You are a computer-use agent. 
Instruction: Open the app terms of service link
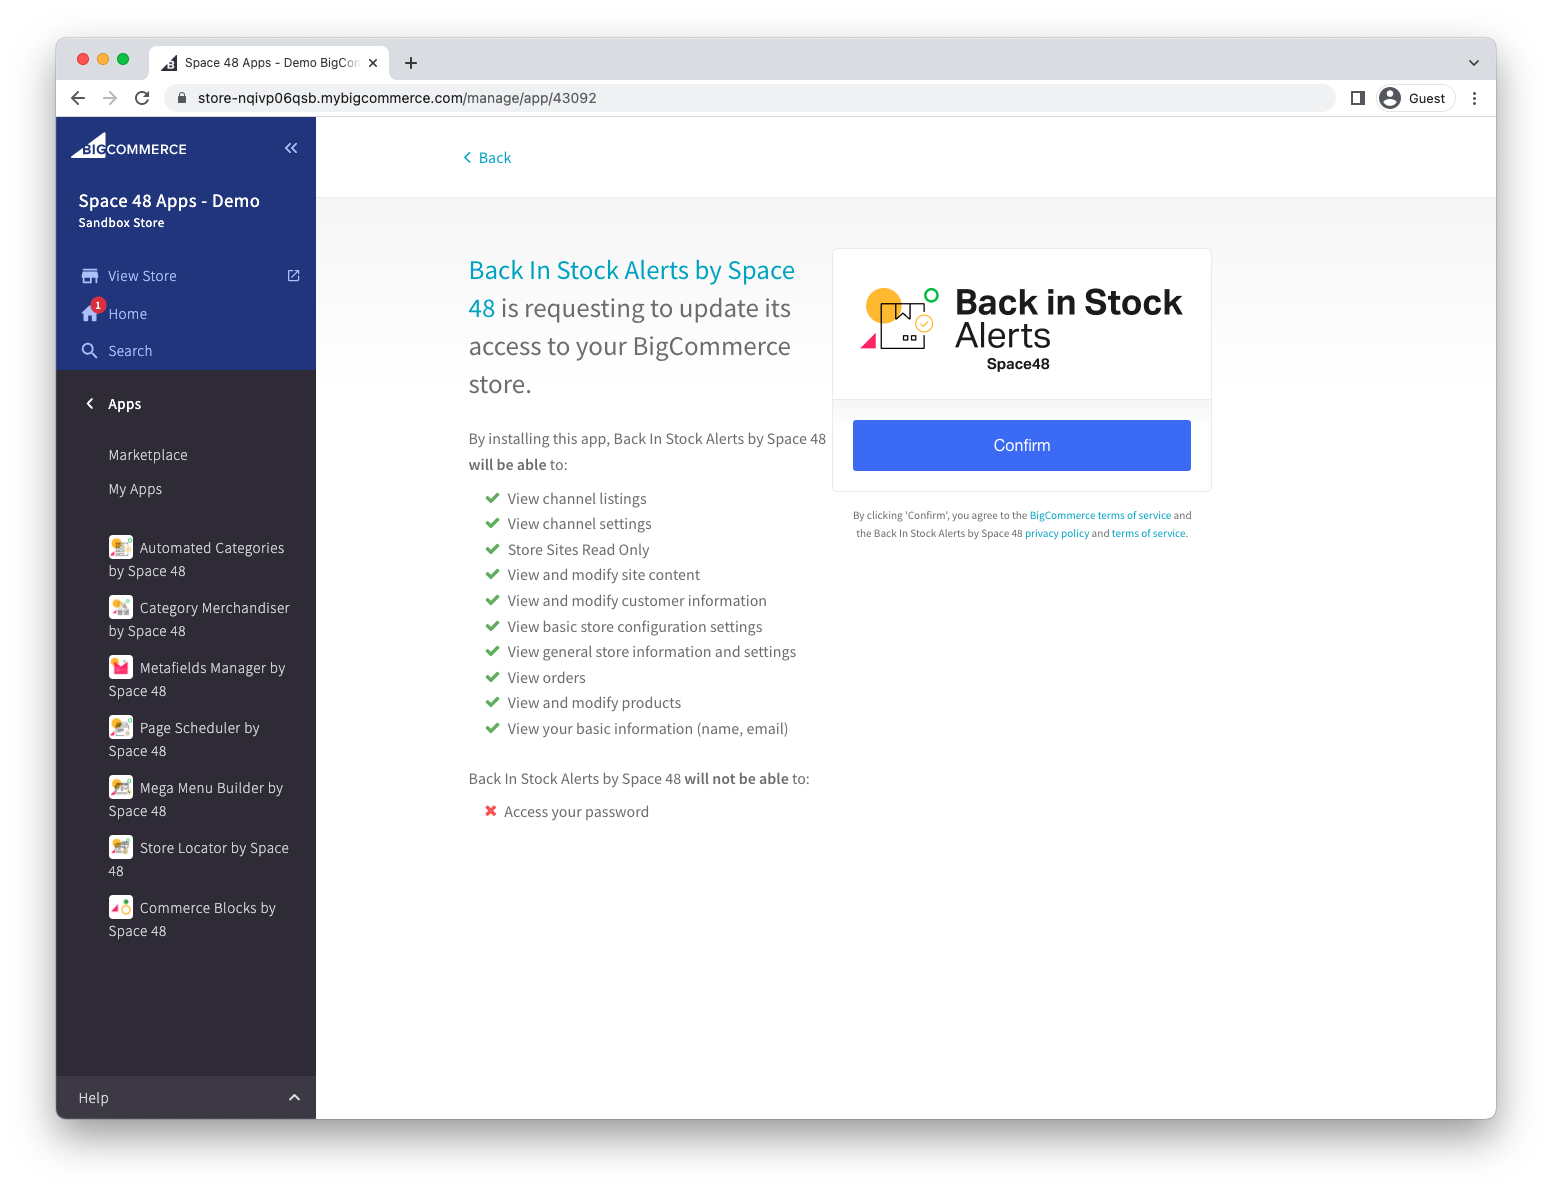(1150, 534)
